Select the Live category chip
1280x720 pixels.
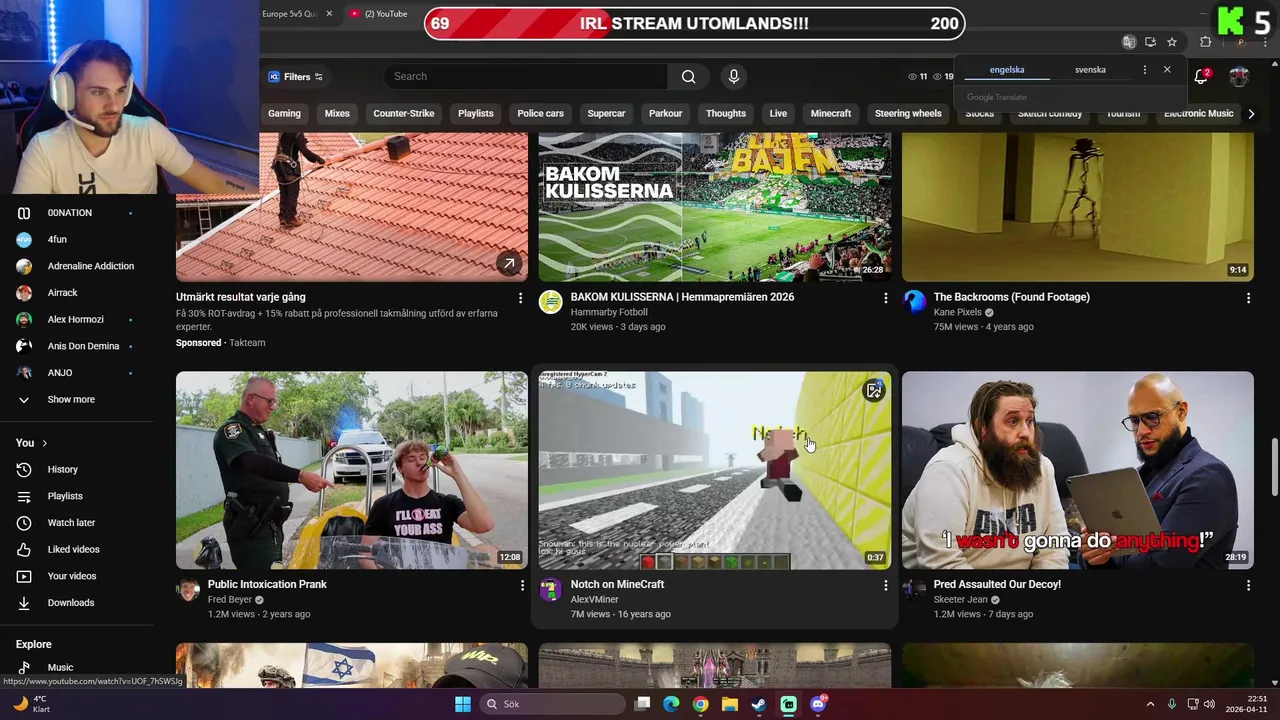pos(778,114)
